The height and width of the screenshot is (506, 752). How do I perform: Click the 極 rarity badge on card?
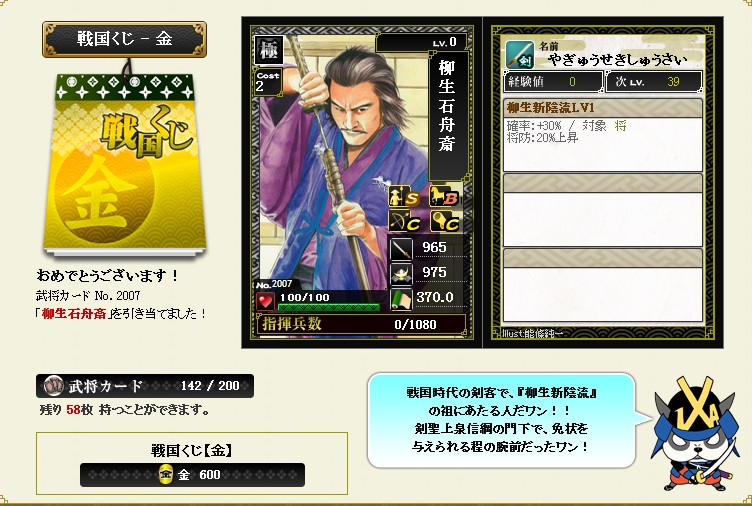(x=269, y=50)
